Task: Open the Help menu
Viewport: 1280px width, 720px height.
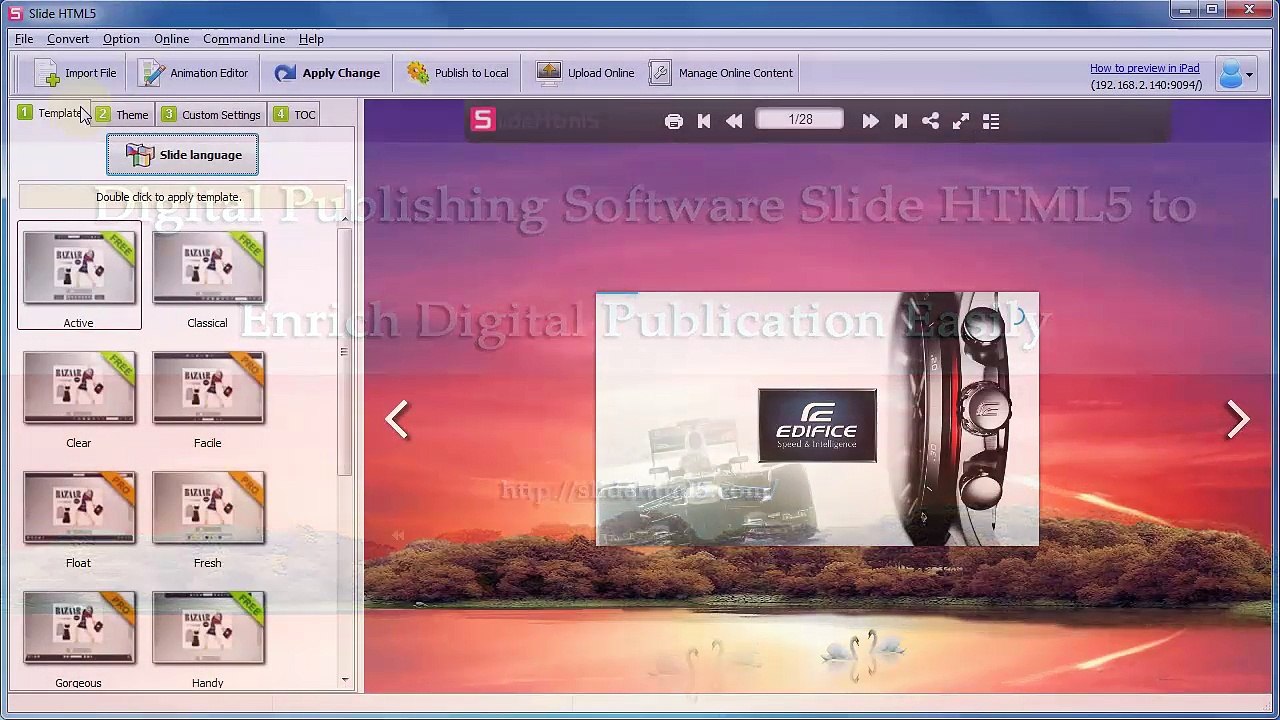Action: [x=311, y=39]
